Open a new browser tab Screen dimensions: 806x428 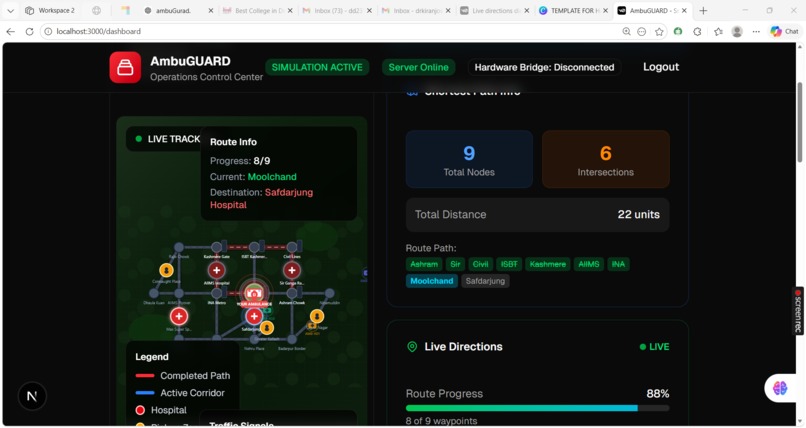click(703, 10)
